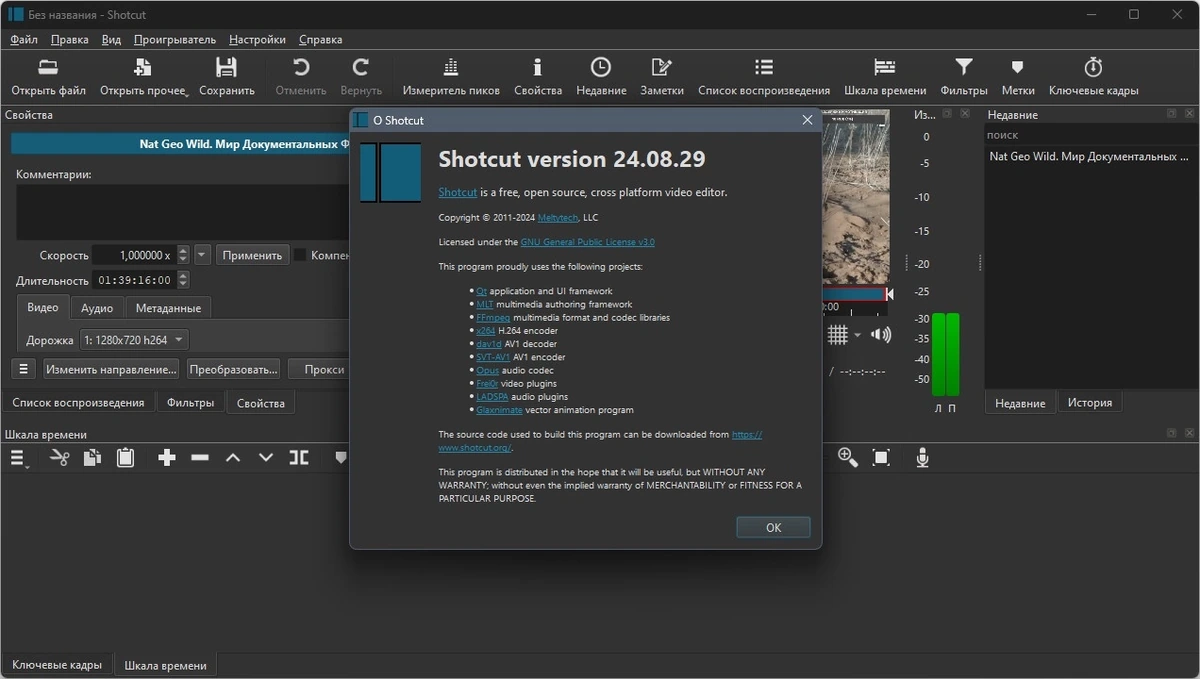
Task: Click the timeline zoom in magnifier
Action: point(848,458)
